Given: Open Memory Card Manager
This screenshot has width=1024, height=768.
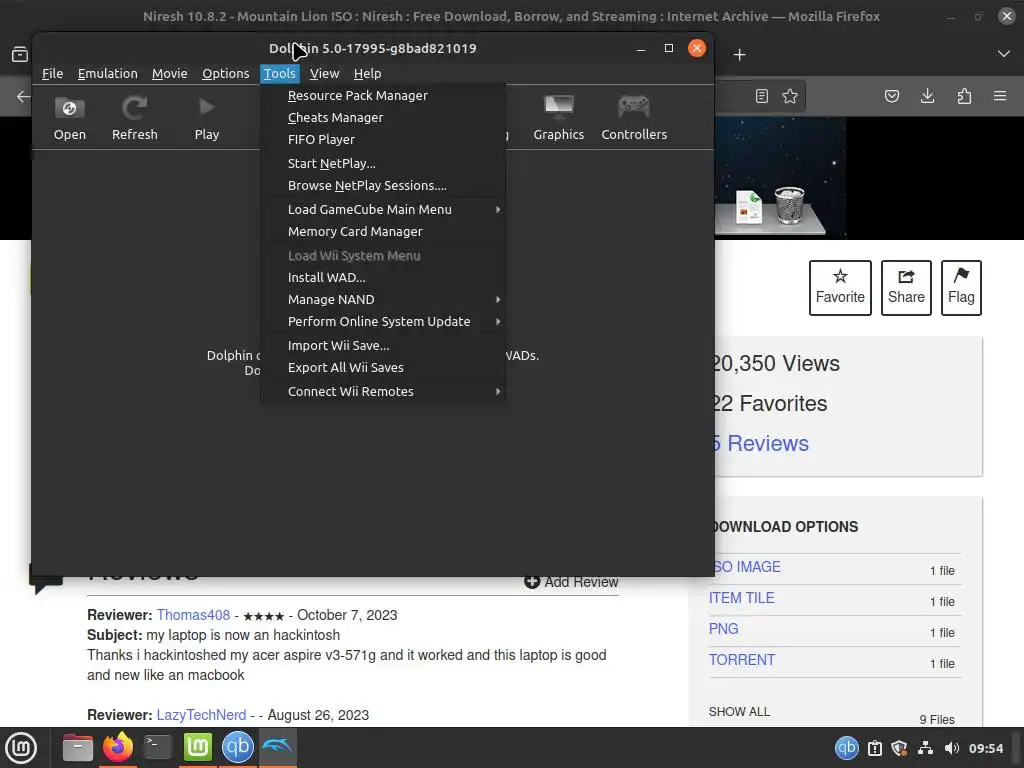Looking at the screenshot, I should [x=383, y=232].
